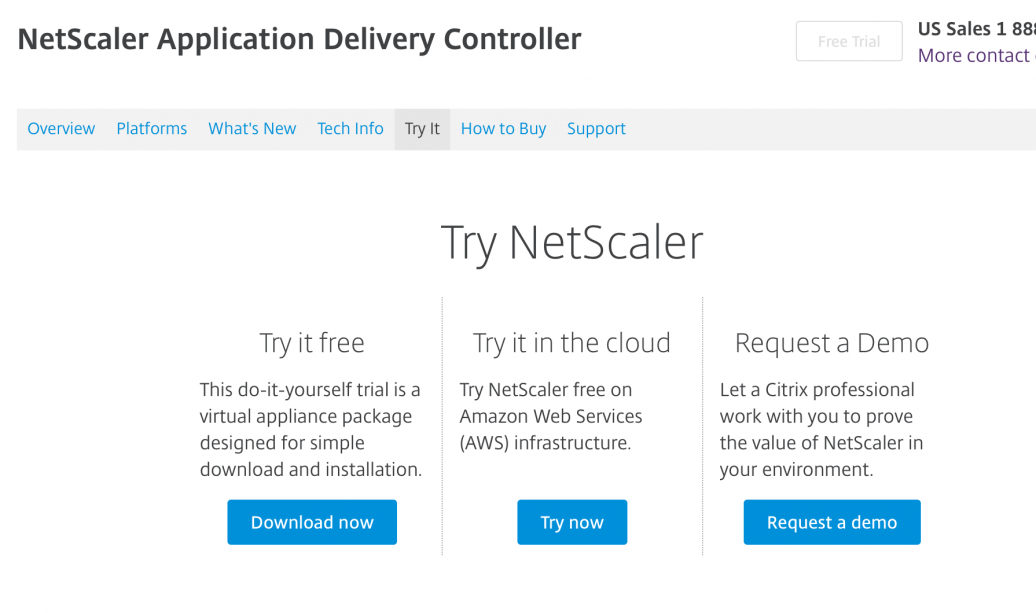Screen dimensions: 1036x613
Task: Click the do-it-yourself trial description paragraph
Action: coord(311,430)
